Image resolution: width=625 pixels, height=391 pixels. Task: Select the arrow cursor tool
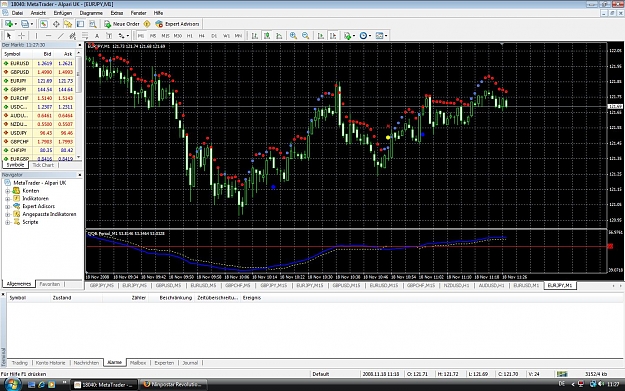pyautogui.click(x=9, y=35)
